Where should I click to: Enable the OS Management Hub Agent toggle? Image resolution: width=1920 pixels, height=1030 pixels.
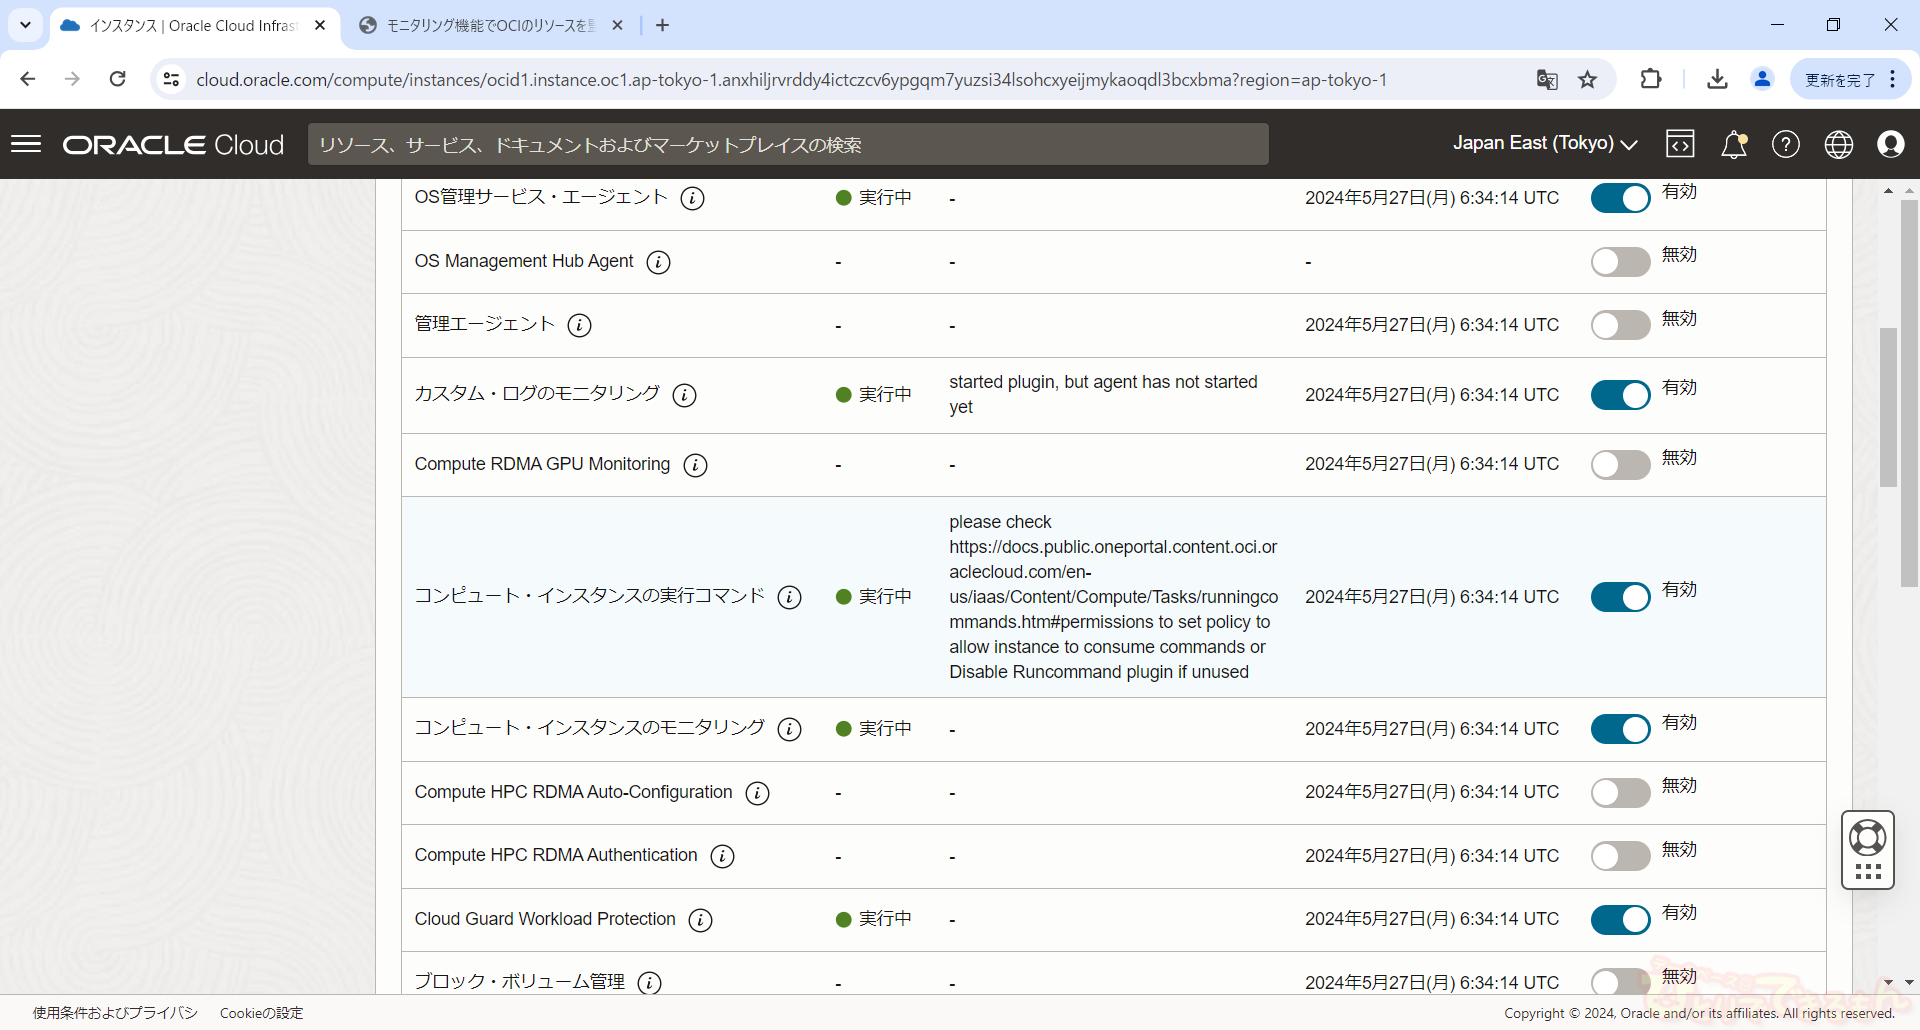(x=1620, y=262)
